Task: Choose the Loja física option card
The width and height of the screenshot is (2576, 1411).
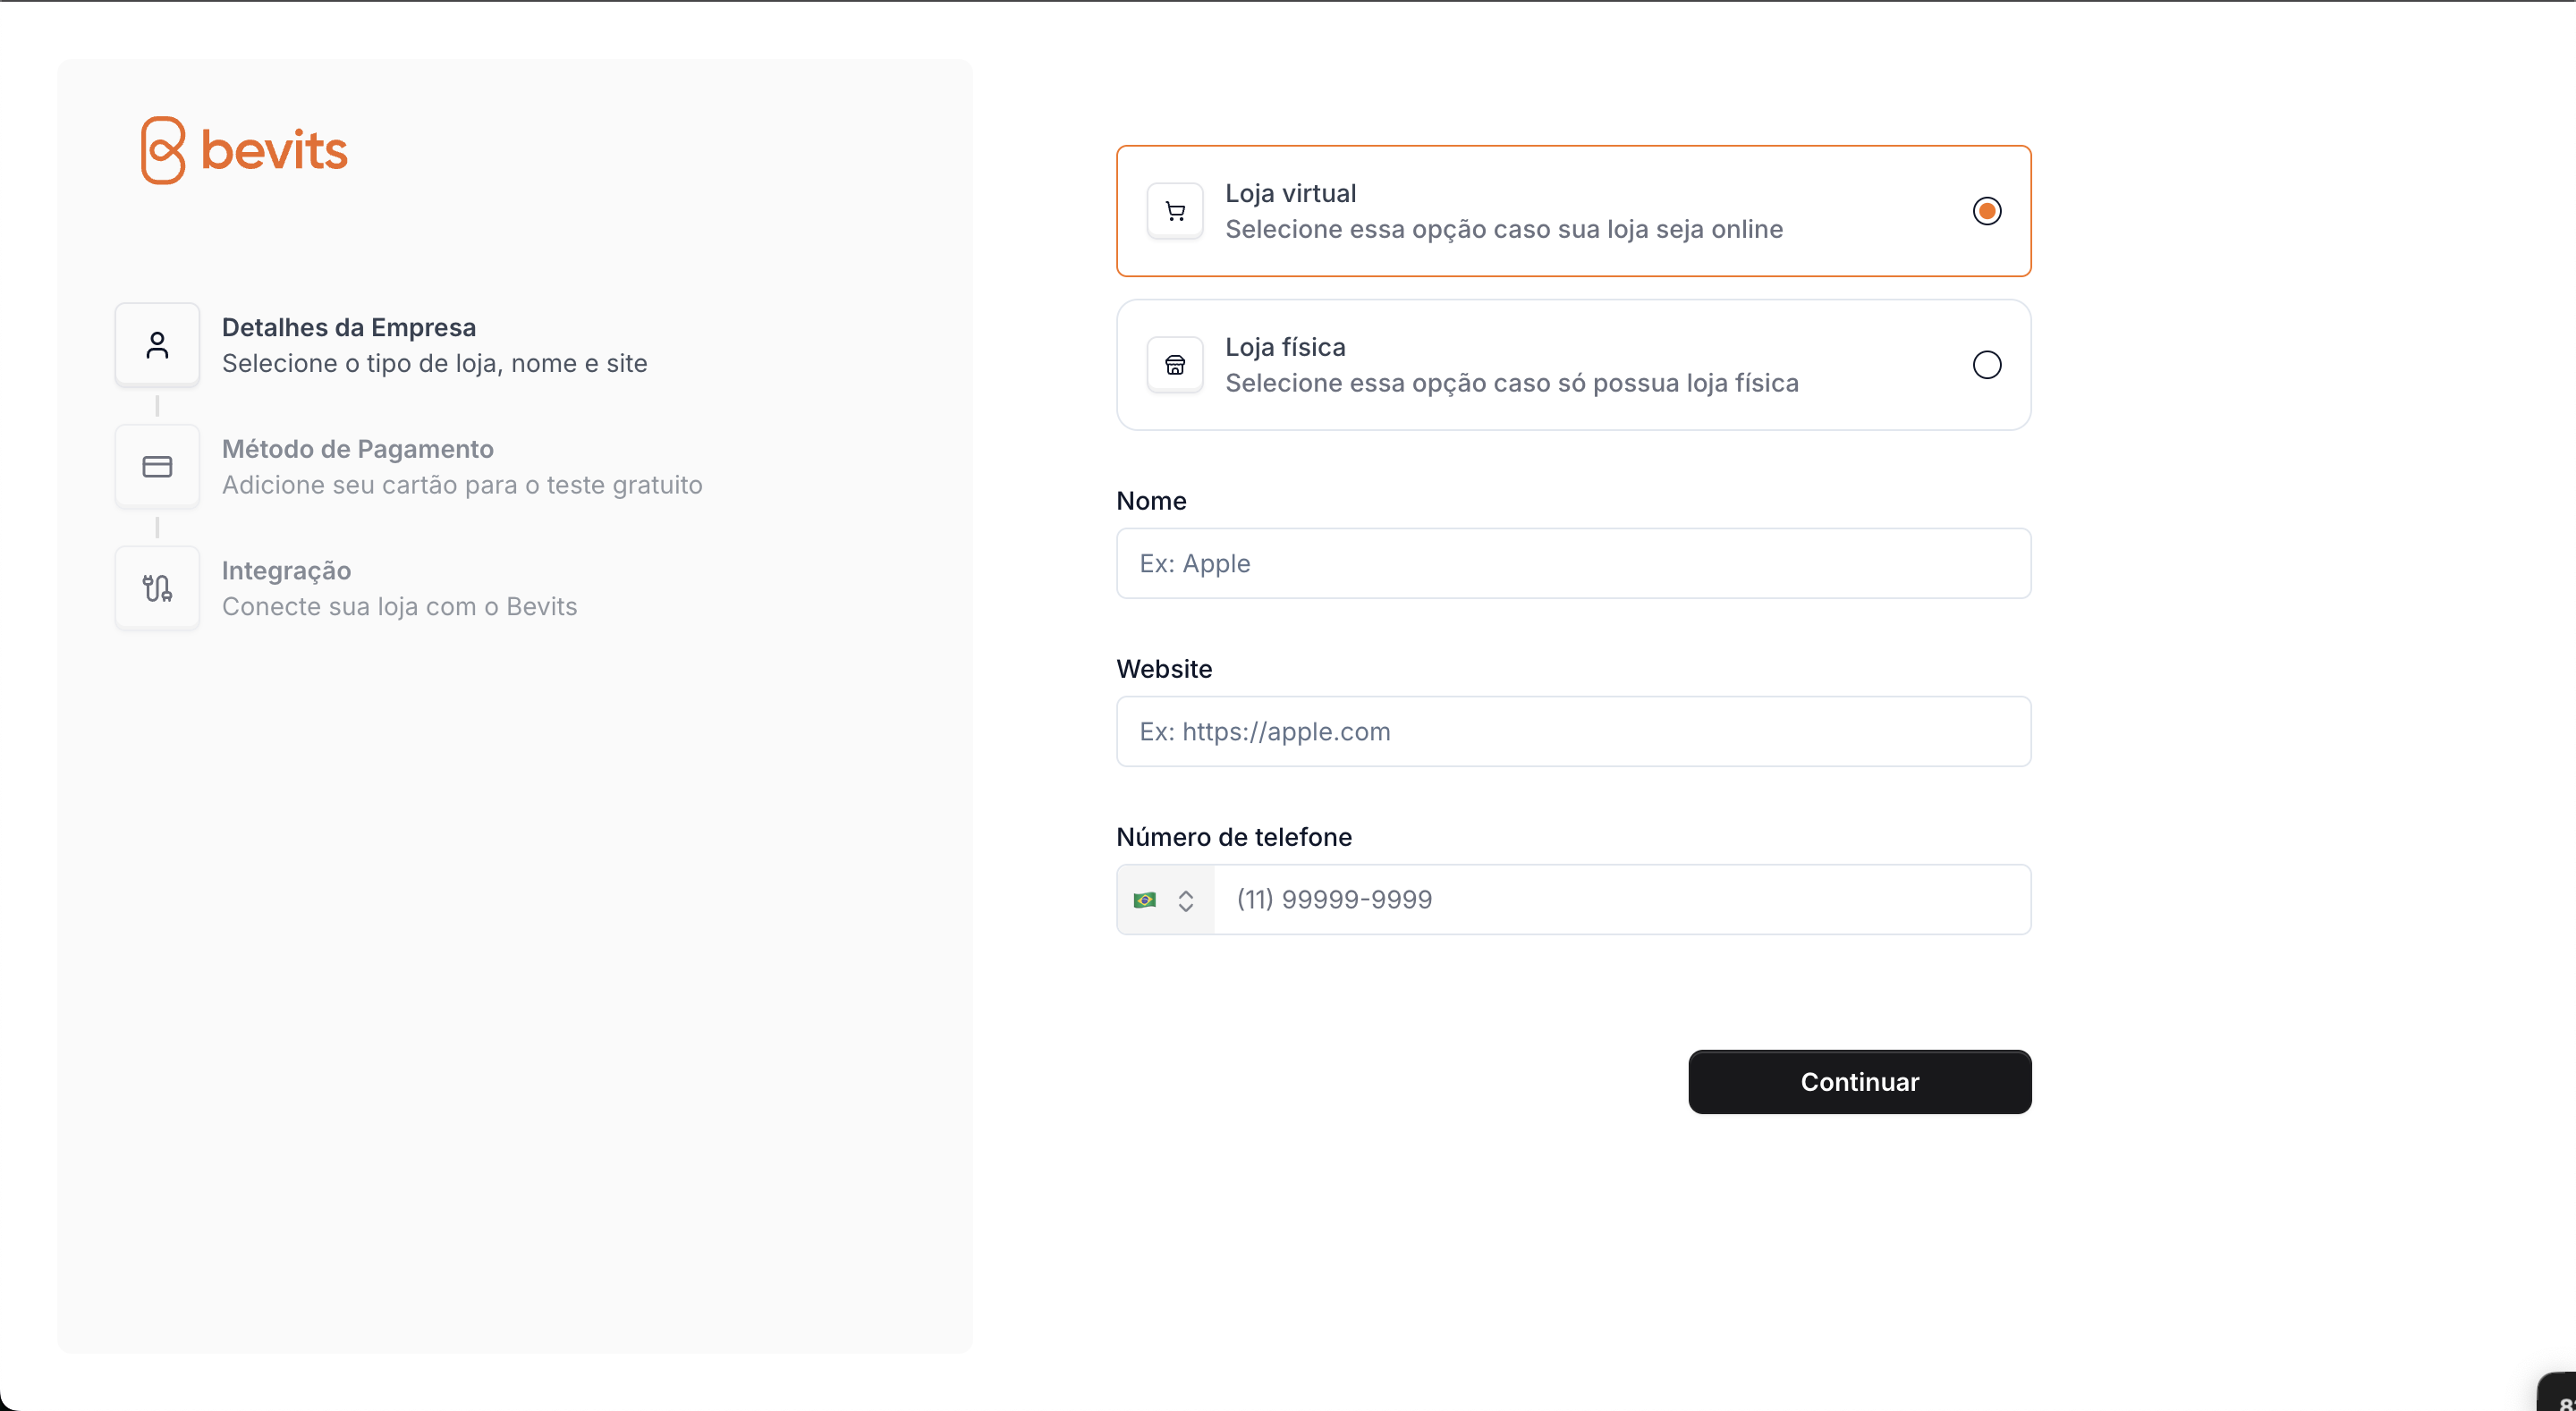Action: point(1572,365)
